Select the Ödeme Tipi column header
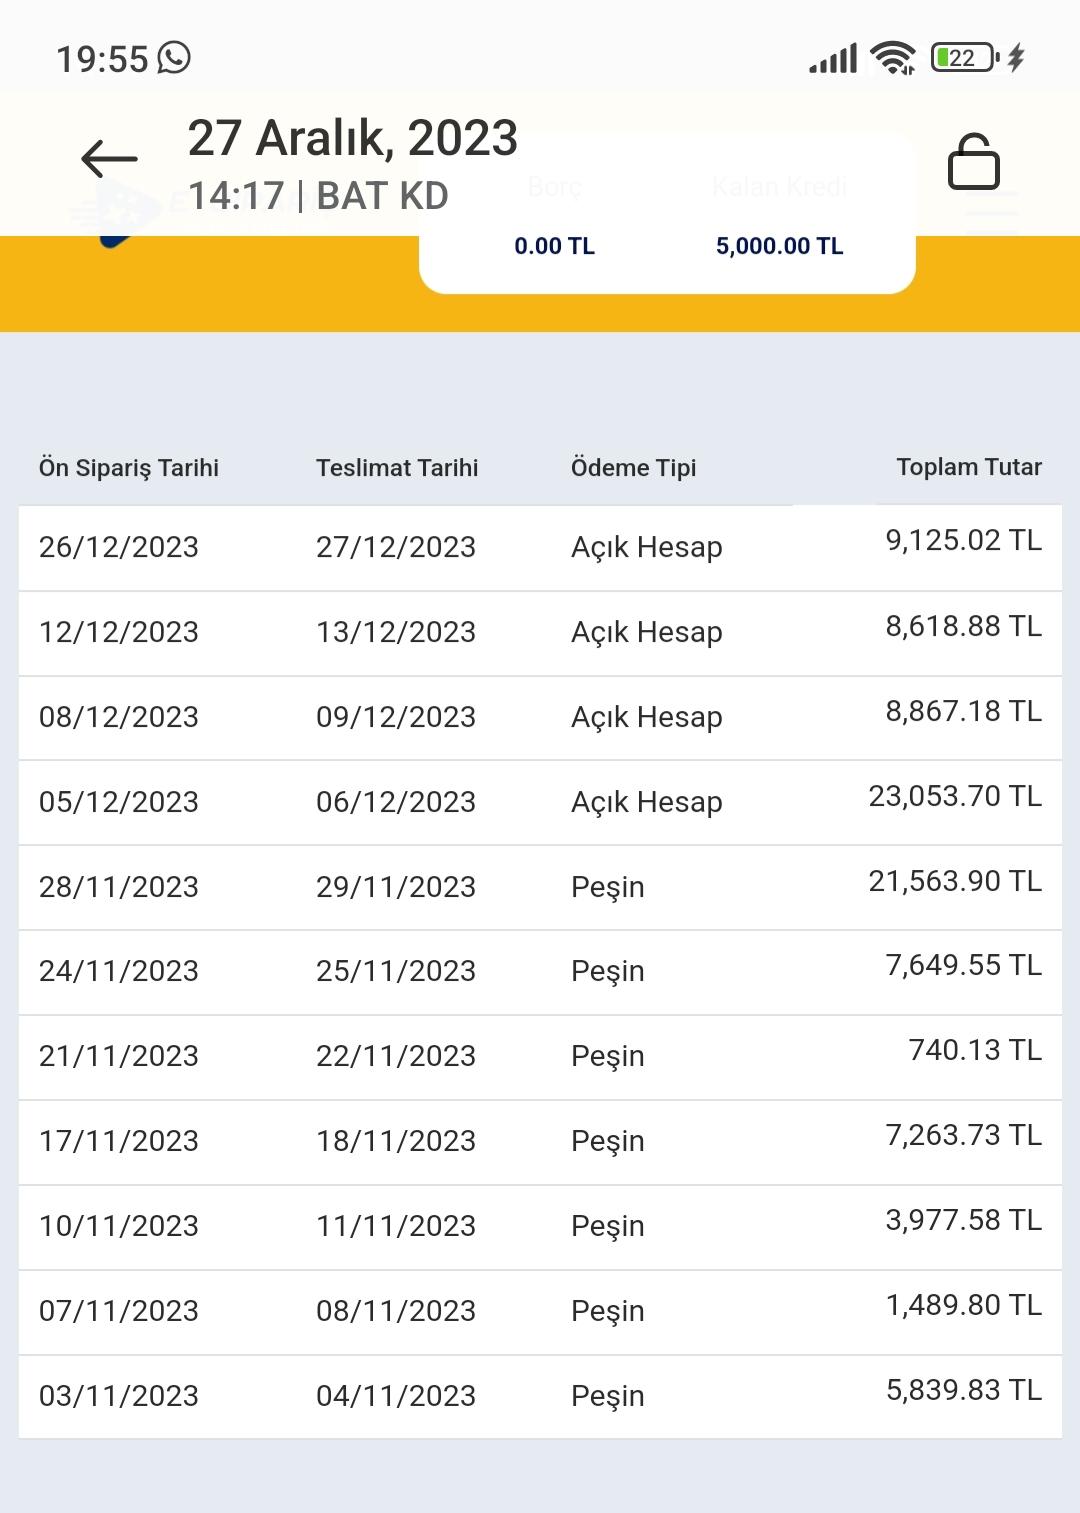The image size is (1080, 1513). point(633,468)
